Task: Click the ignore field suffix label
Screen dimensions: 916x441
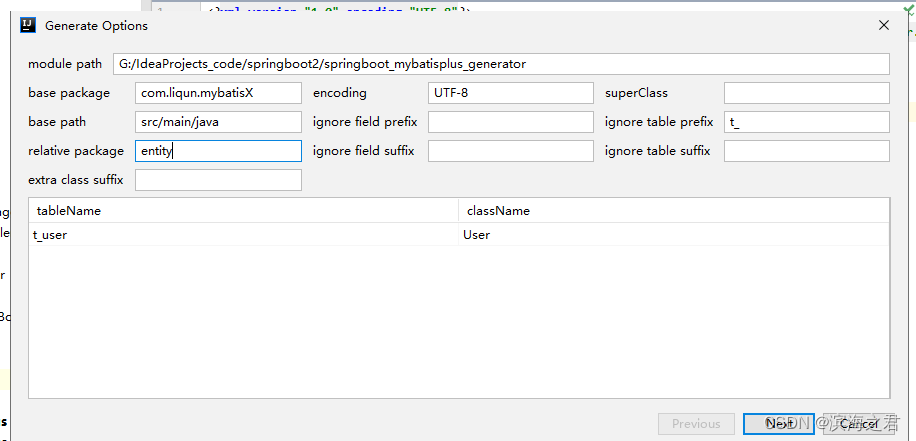Action: pyautogui.click(x=364, y=151)
